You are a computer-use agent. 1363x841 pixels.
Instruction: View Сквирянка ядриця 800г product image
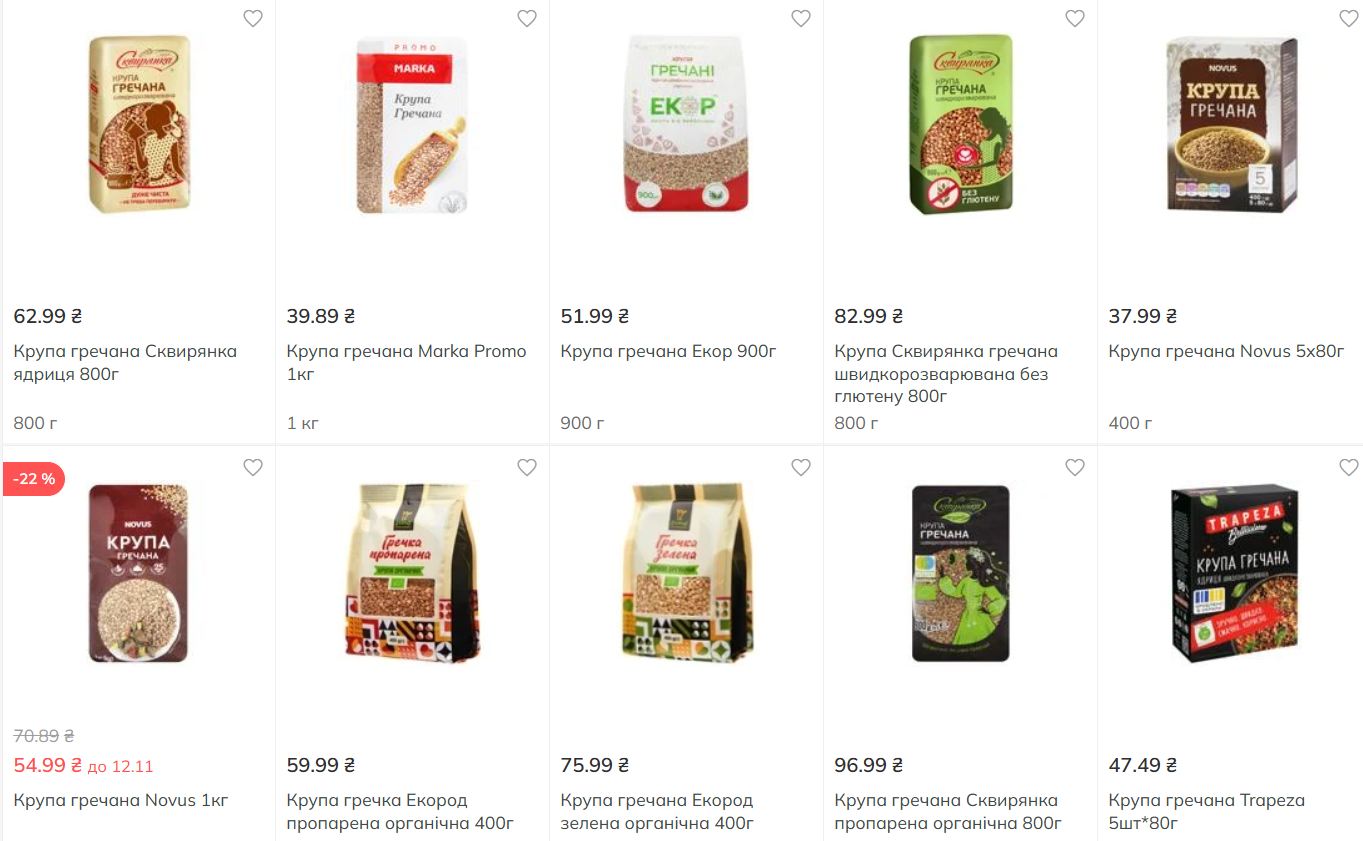click(x=139, y=124)
